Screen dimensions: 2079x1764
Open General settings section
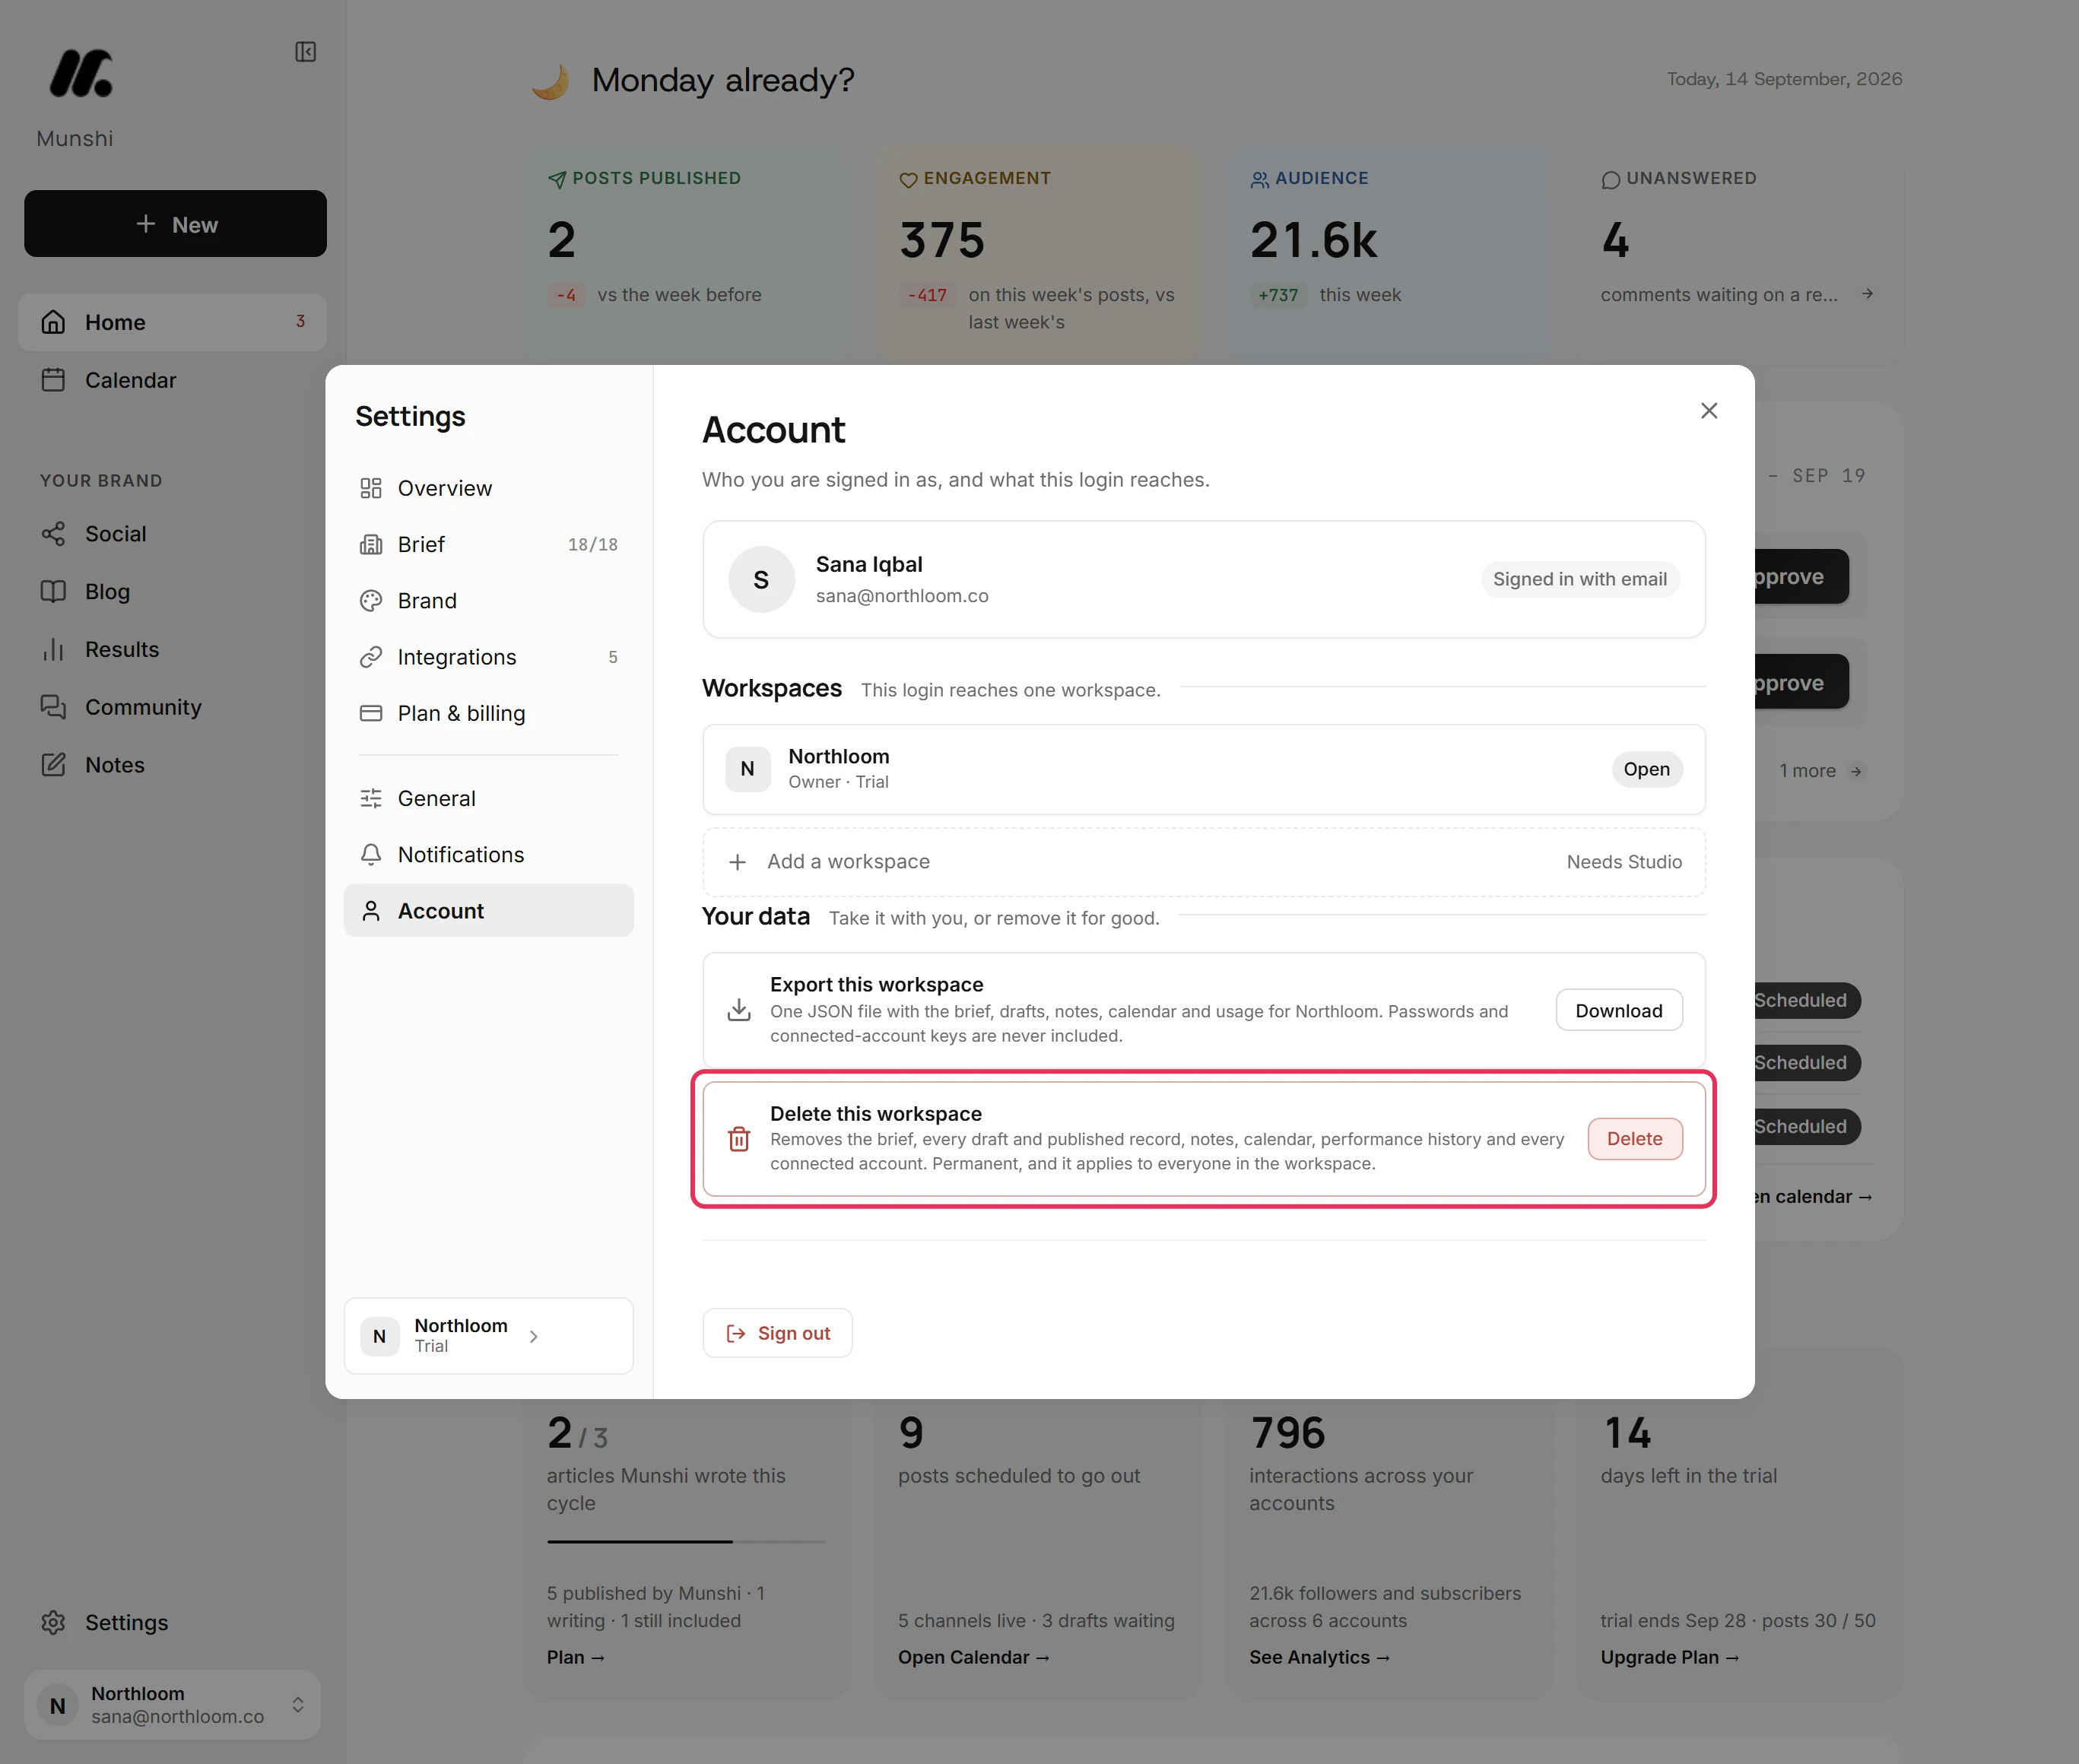click(488, 798)
